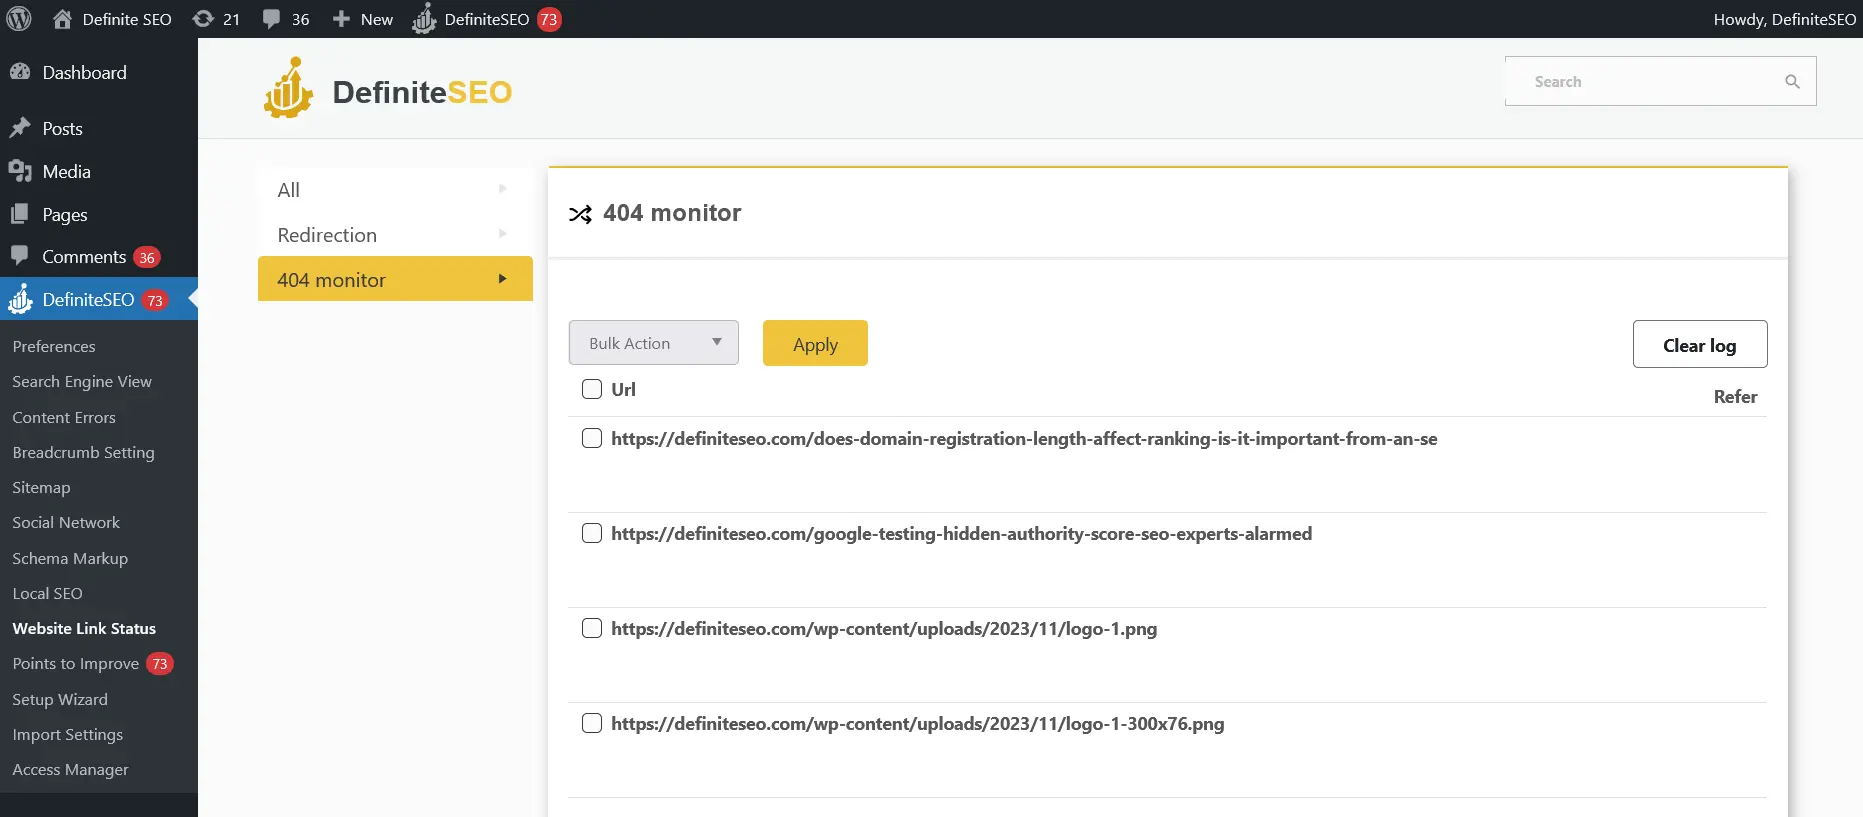Click the Refer column header
This screenshot has width=1863, height=817.
pos(1735,397)
